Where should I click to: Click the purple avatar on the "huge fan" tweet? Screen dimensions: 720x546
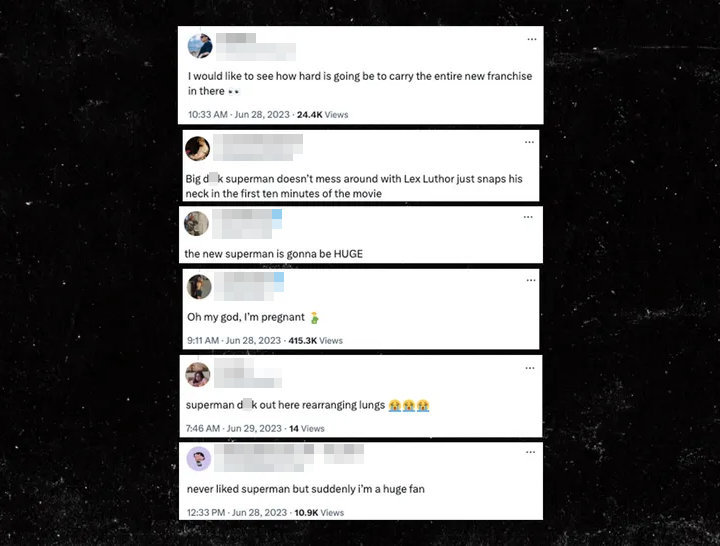coord(199,458)
